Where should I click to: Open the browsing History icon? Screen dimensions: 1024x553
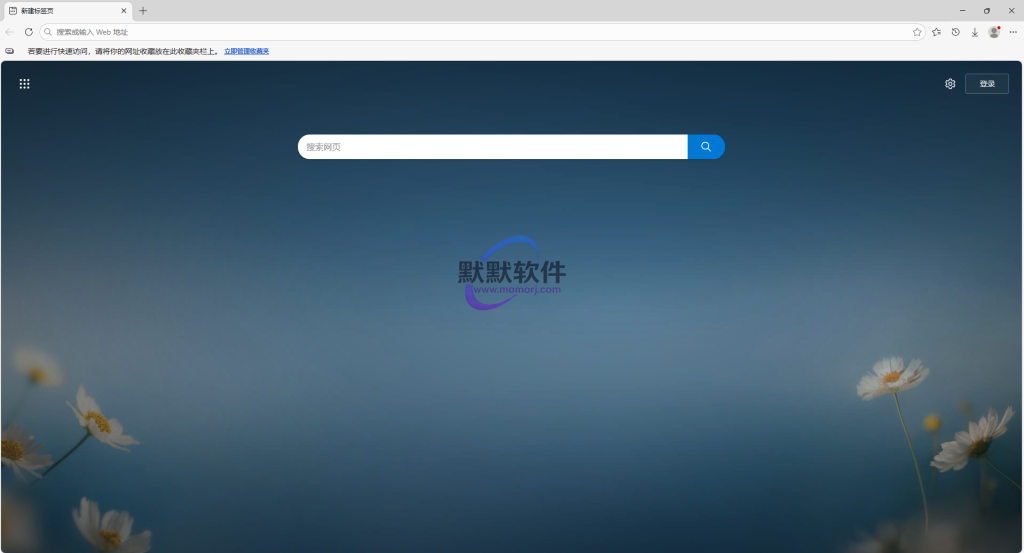(956, 32)
